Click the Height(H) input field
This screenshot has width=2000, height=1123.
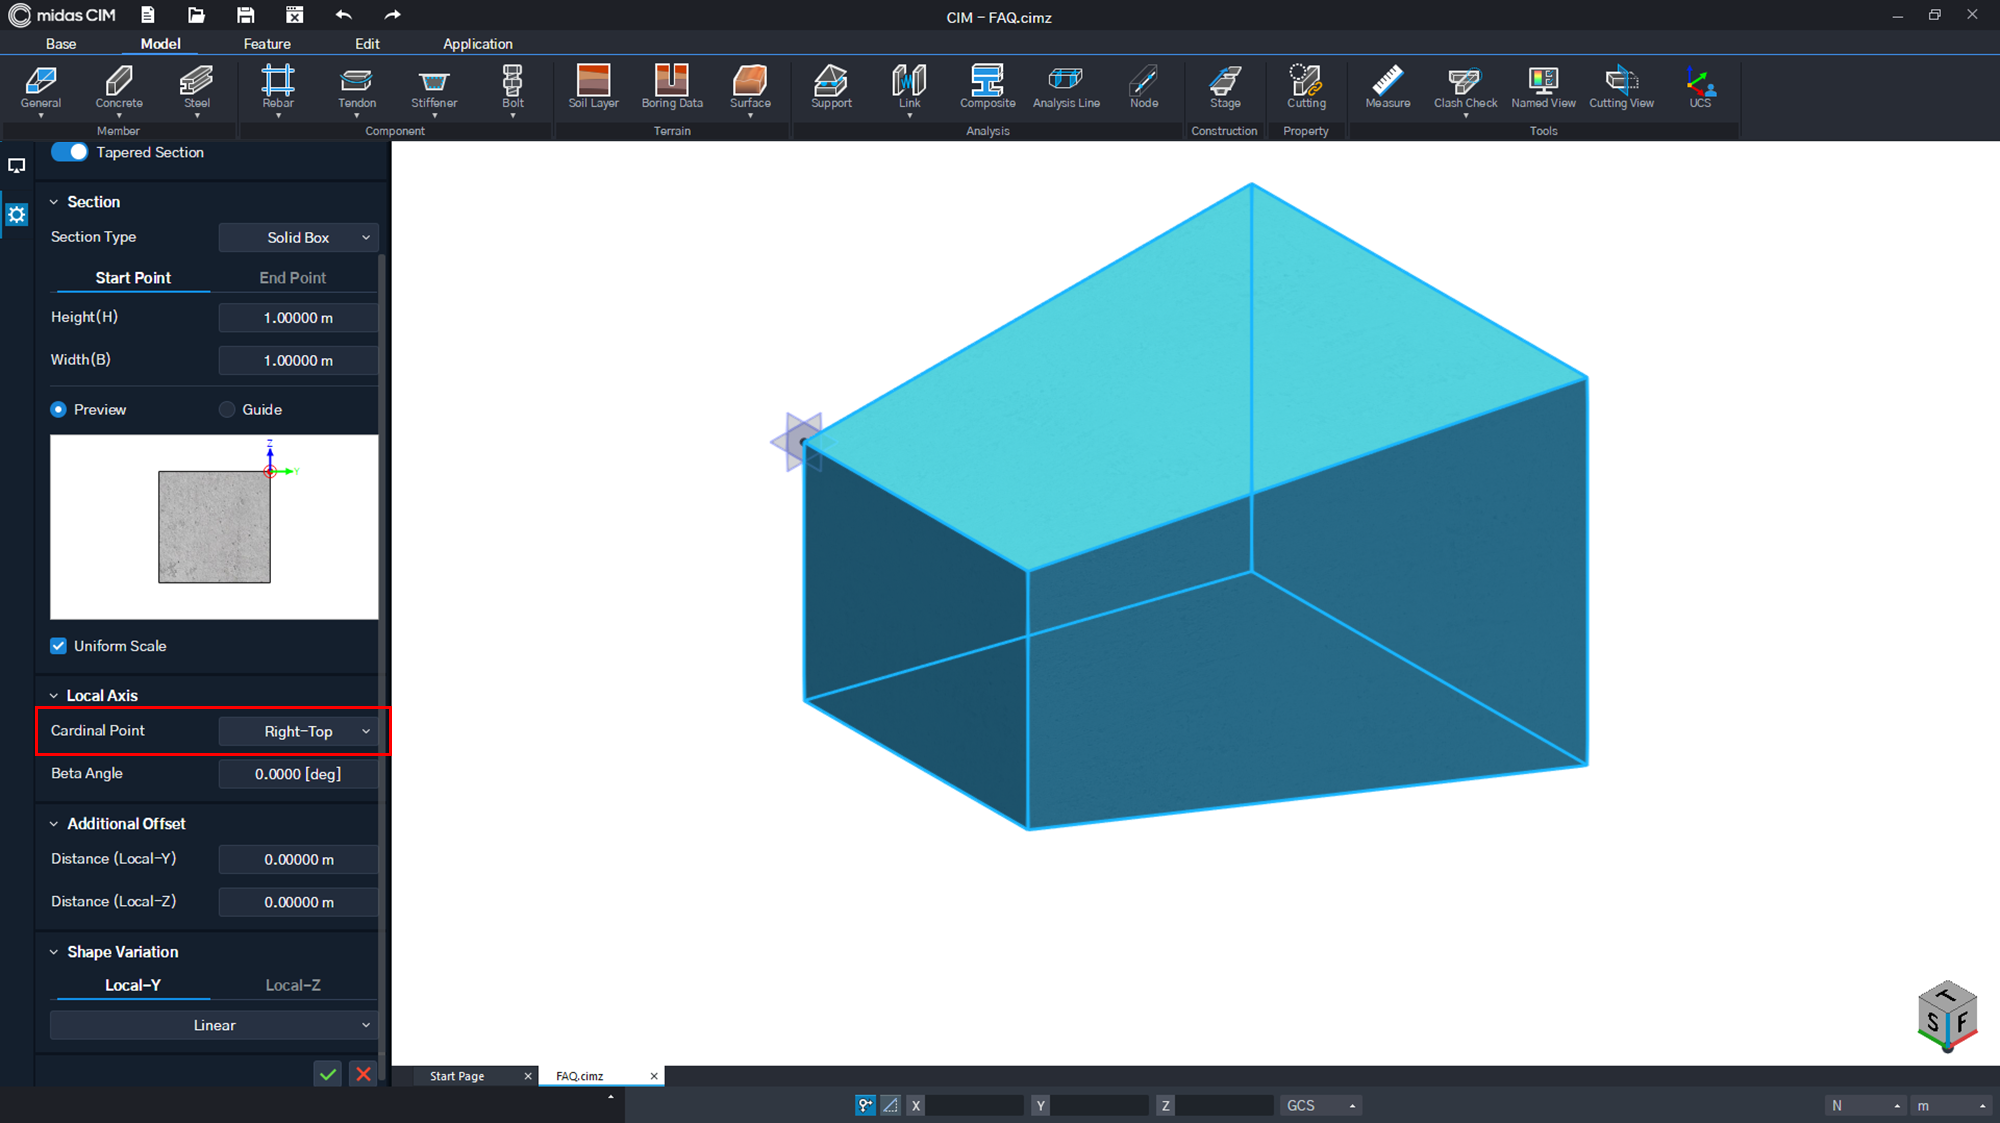coord(298,317)
